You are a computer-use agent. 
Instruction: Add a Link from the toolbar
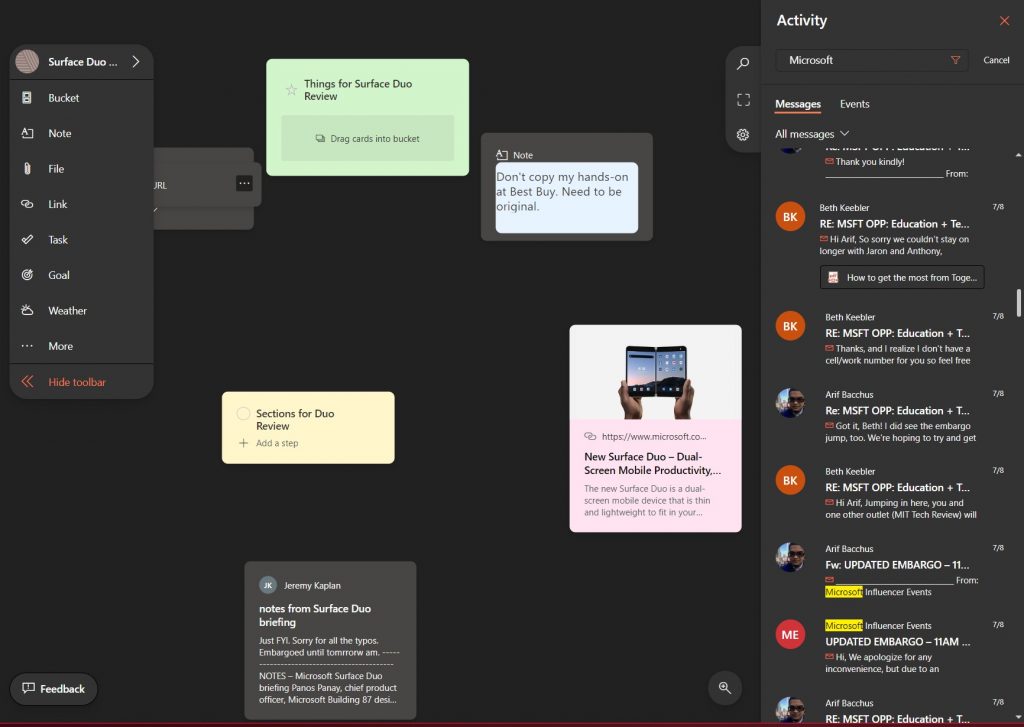(x=82, y=204)
